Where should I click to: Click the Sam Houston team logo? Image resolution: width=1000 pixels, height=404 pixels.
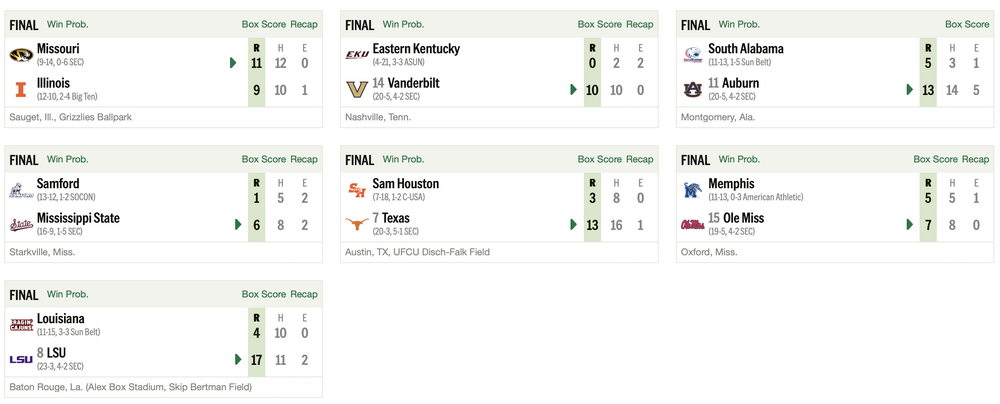357,189
